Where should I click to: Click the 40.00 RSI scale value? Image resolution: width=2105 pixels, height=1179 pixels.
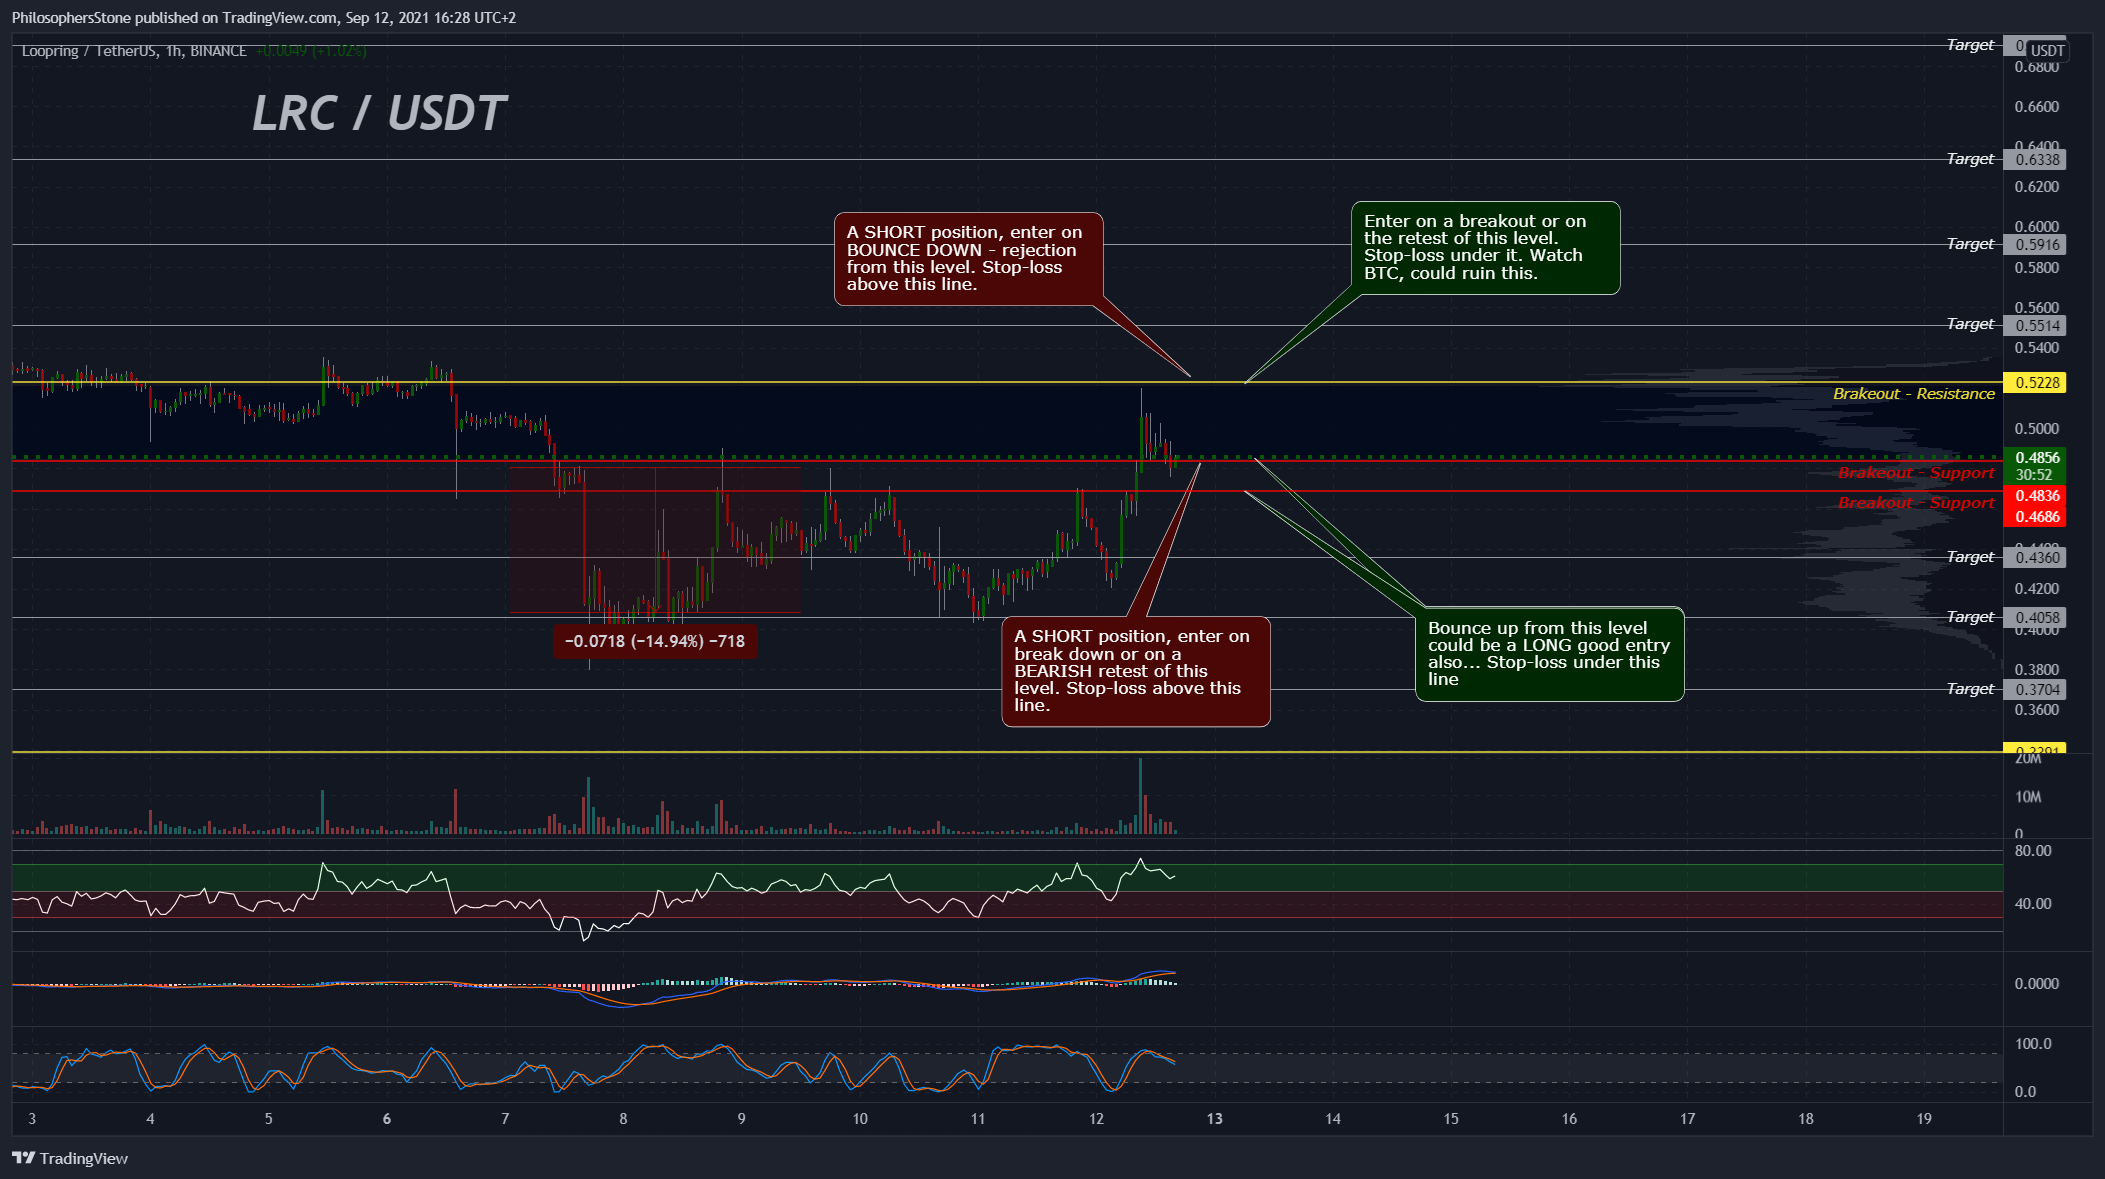pyautogui.click(x=2033, y=904)
